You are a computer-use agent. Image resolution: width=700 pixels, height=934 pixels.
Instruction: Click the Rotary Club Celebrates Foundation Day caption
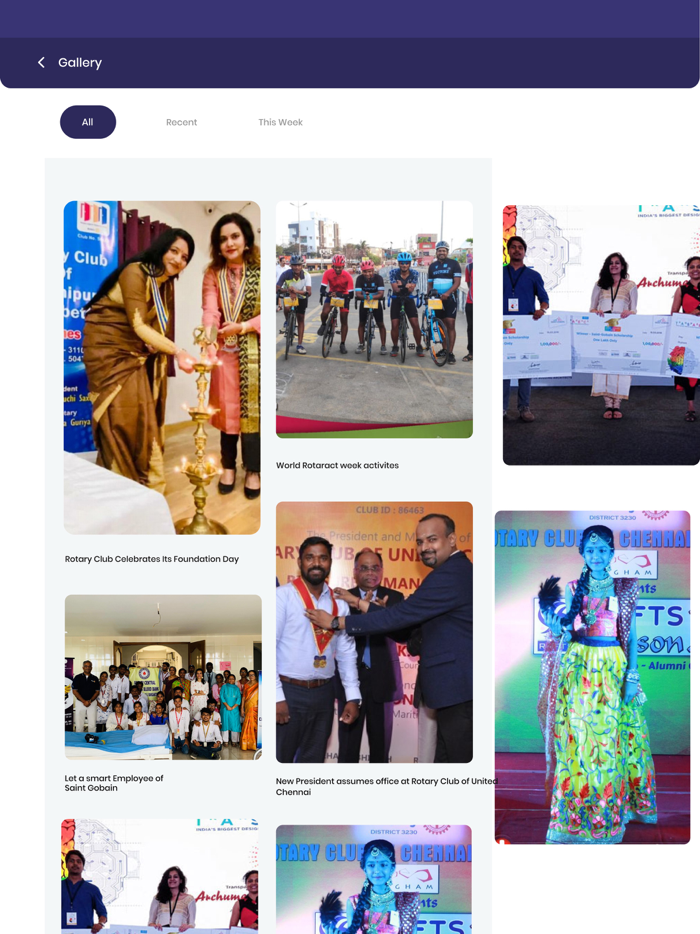point(152,559)
